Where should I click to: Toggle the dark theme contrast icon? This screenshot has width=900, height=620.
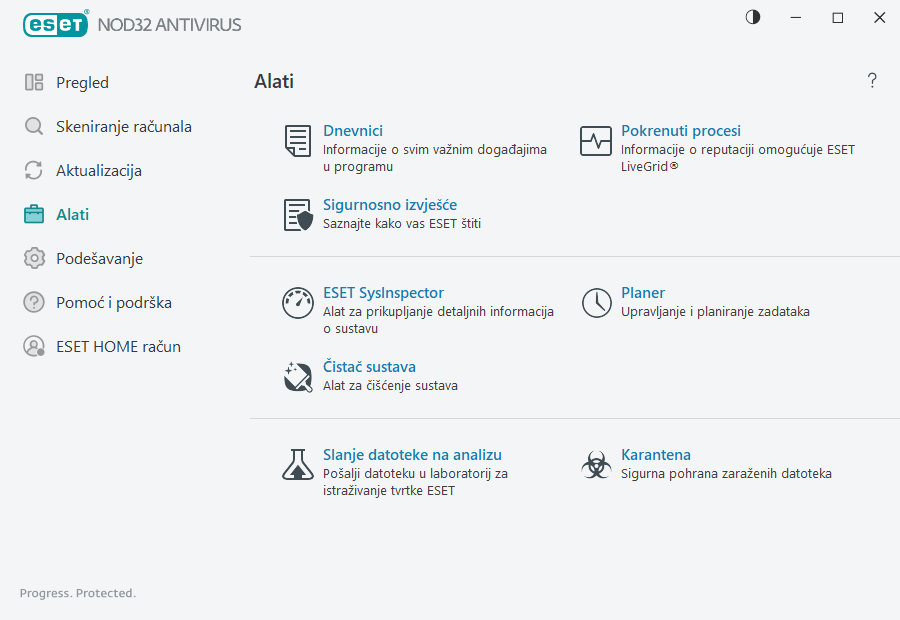point(752,17)
